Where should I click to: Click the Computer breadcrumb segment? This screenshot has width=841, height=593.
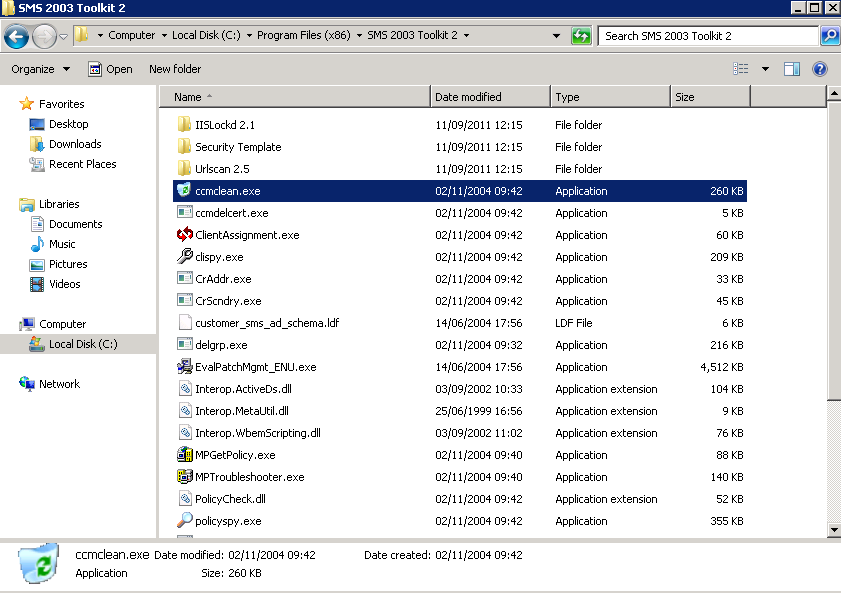pos(131,35)
